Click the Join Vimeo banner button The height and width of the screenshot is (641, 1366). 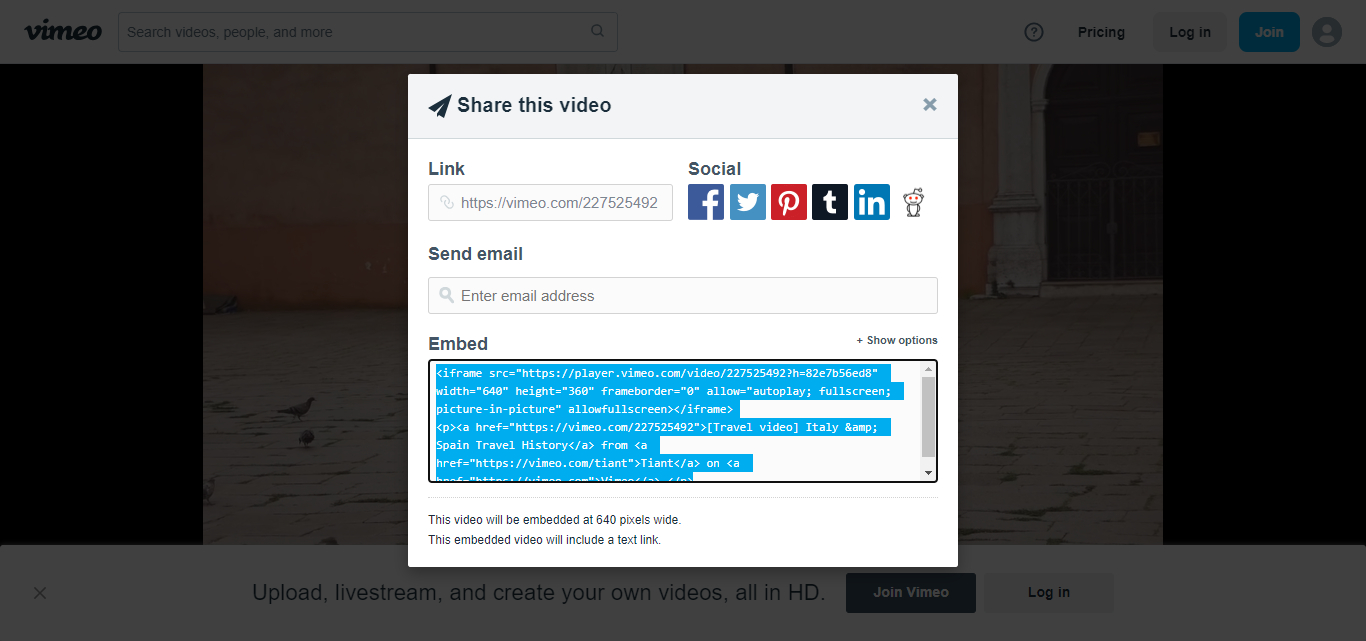911,592
